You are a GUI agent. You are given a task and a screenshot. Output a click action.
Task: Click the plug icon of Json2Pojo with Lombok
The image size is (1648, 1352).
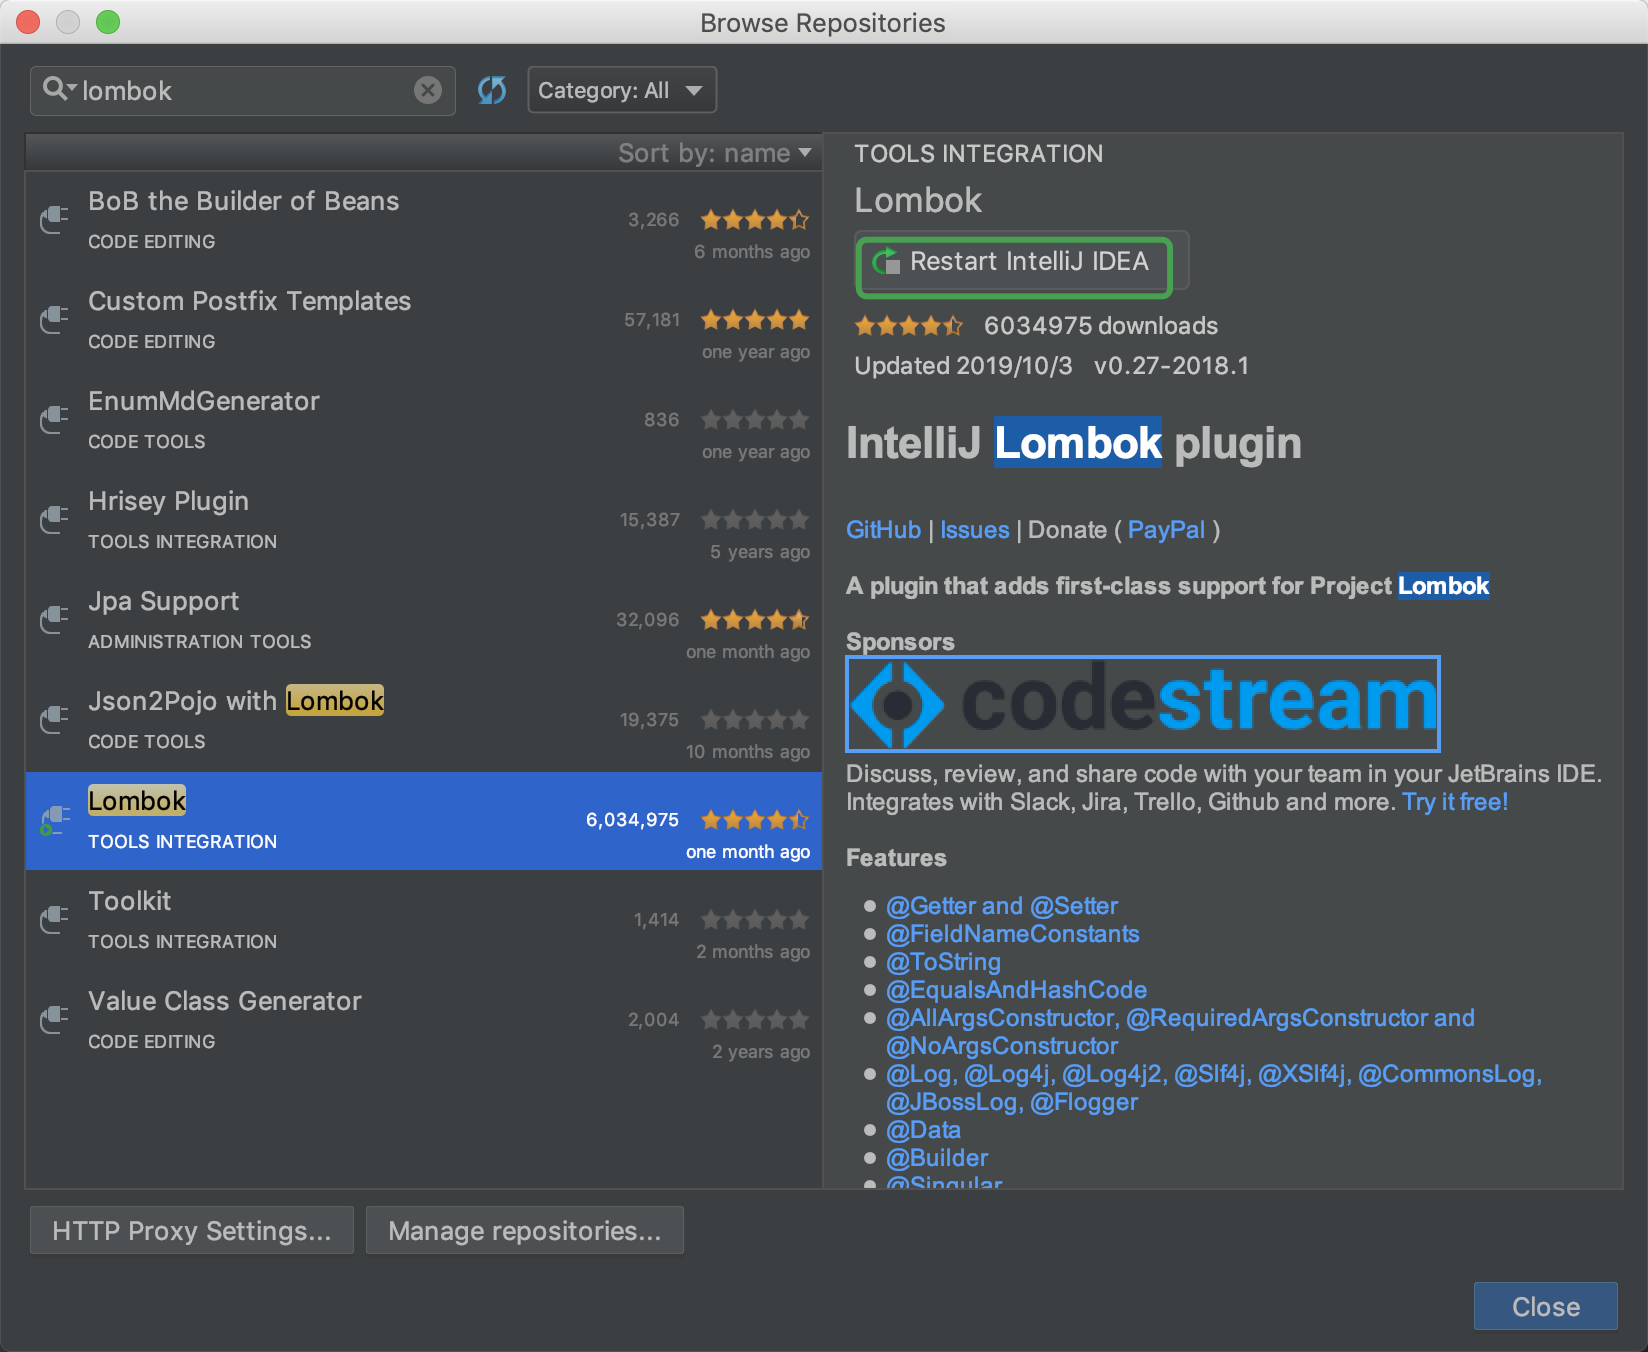(x=54, y=720)
